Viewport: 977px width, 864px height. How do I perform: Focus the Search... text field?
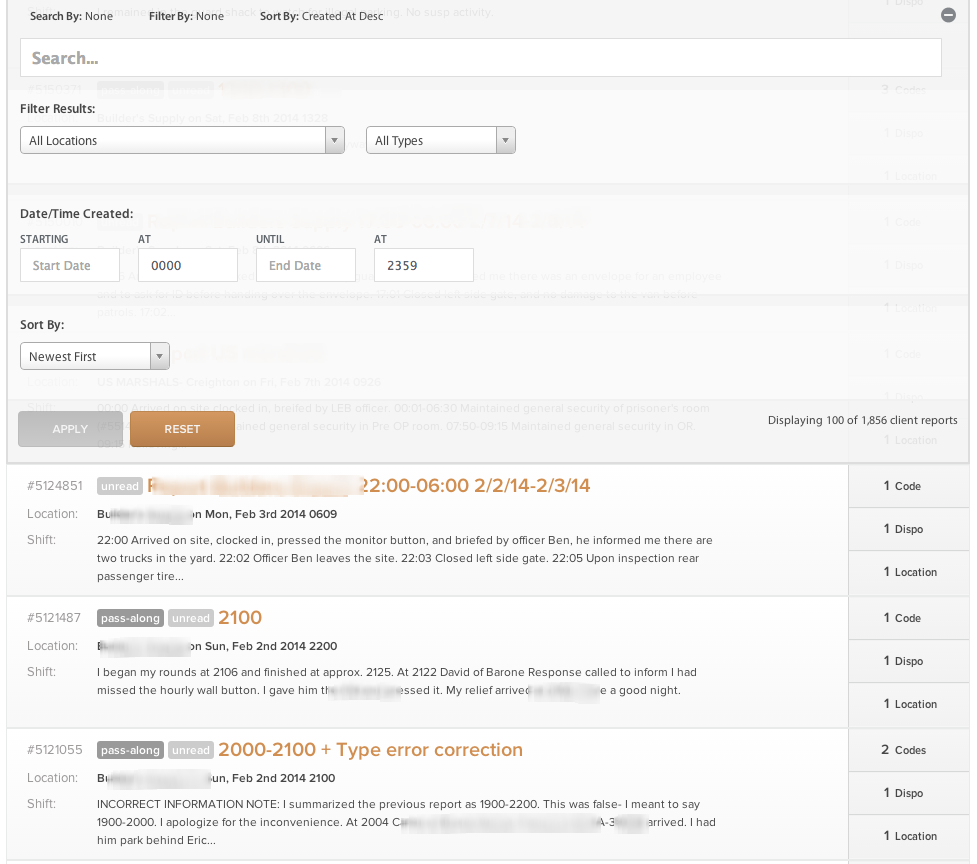point(480,58)
